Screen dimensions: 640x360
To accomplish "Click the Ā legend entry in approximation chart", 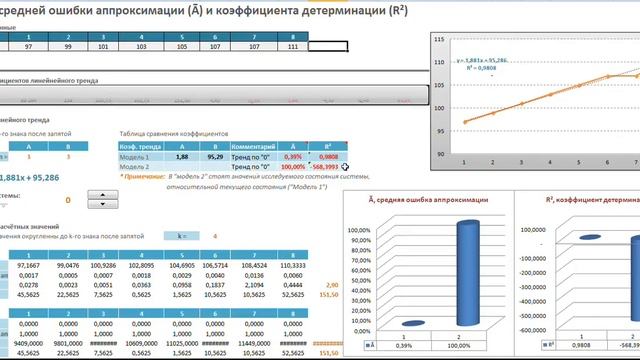I will pyautogui.click(x=370, y=345).
